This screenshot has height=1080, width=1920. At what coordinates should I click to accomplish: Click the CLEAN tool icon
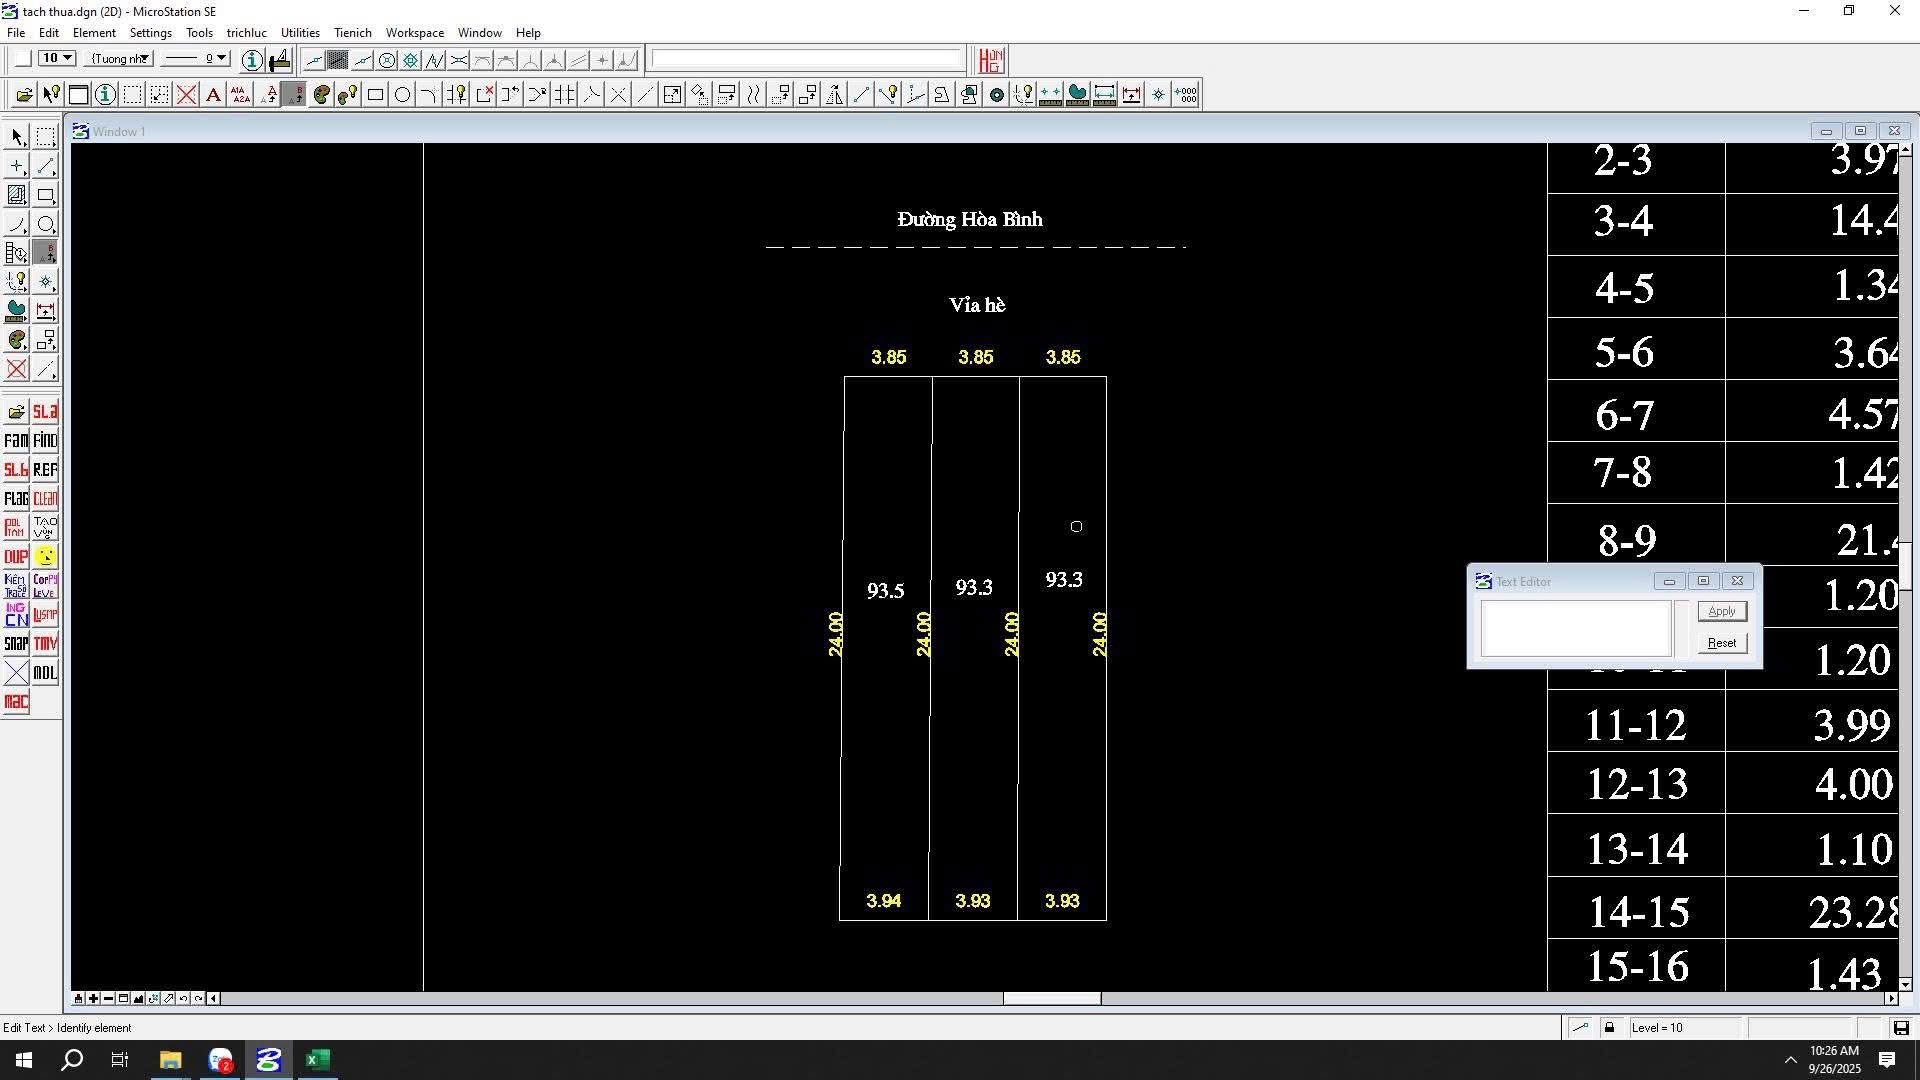click(x=45, y=499)
